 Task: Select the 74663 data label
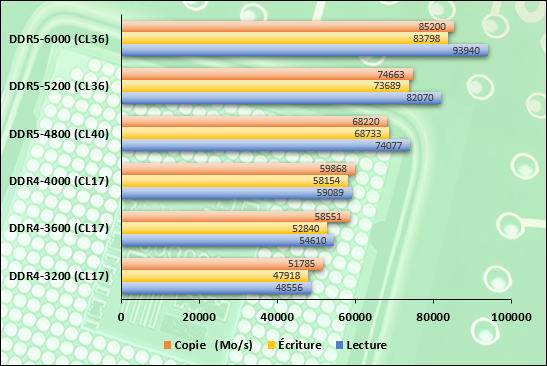[391, 74]
